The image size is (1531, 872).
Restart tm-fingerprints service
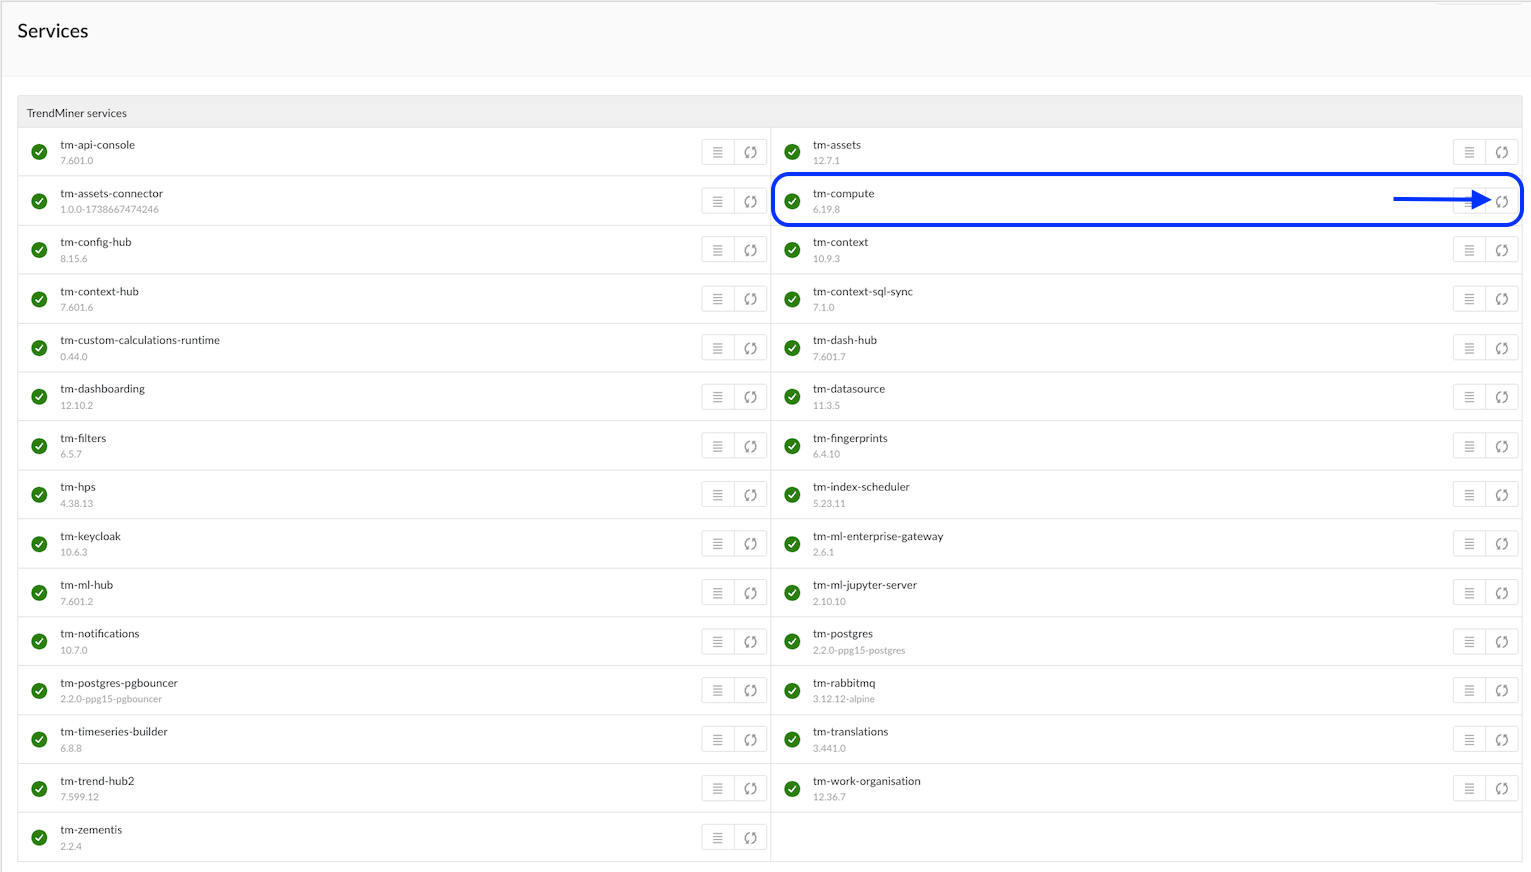[1502, 446]
